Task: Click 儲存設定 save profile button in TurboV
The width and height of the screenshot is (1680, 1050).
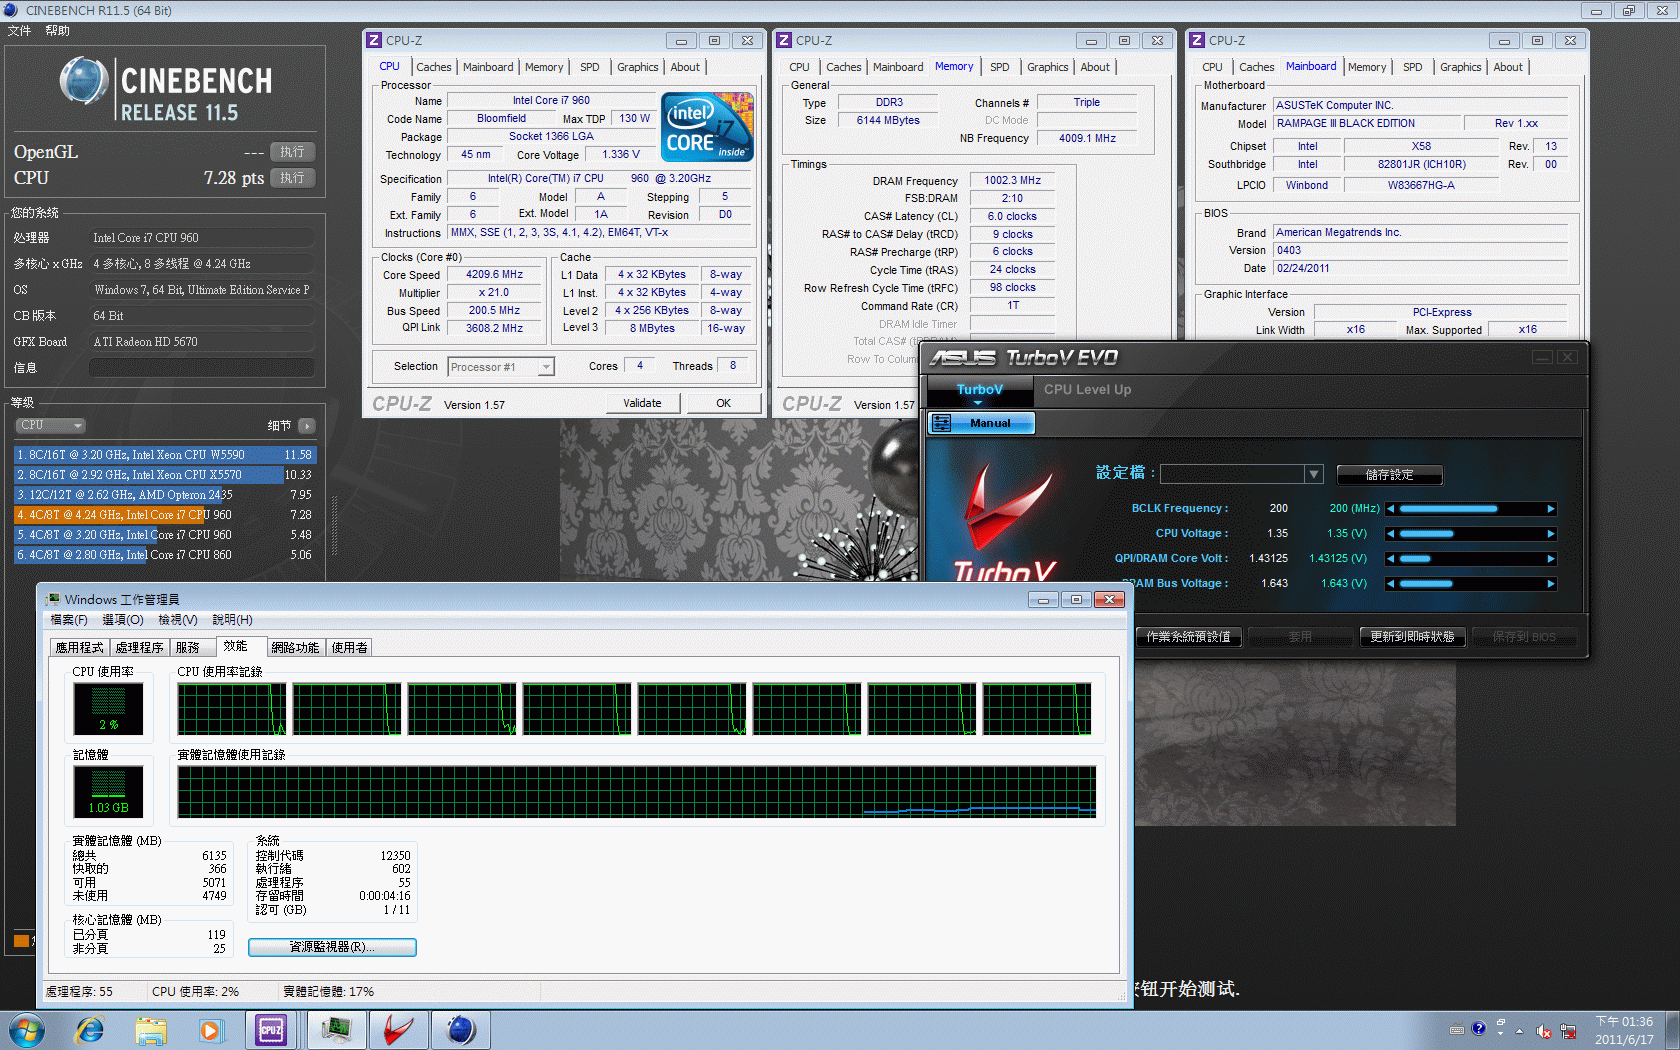Action: (x=1390, y=475)
